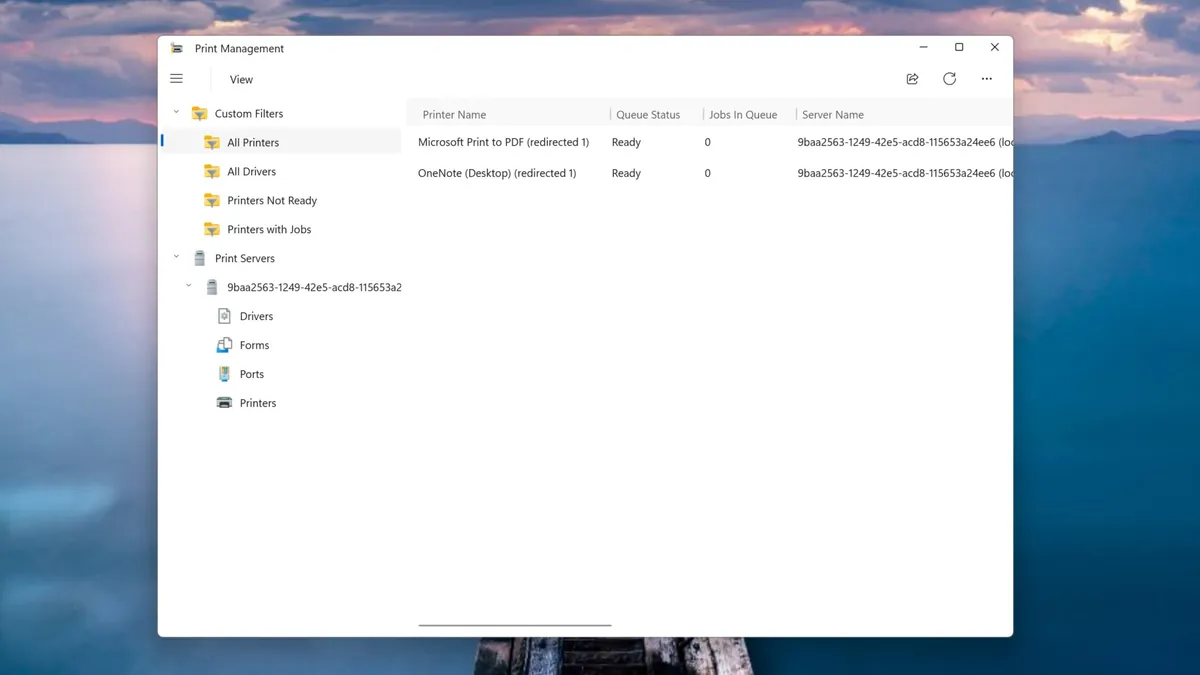This screenshot has height=675, width=1200.
Task: Click Ready status of Microsoft Print to PDF
Action: click(x=626, y=143)
